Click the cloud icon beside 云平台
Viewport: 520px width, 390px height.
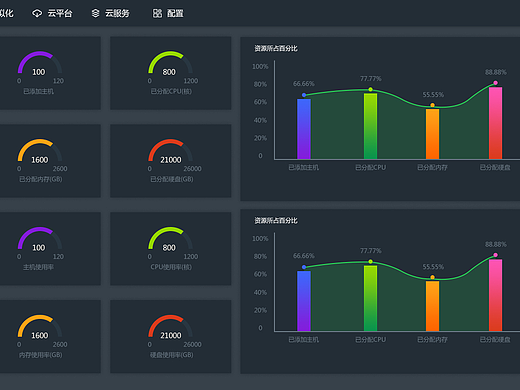[37, 13]
